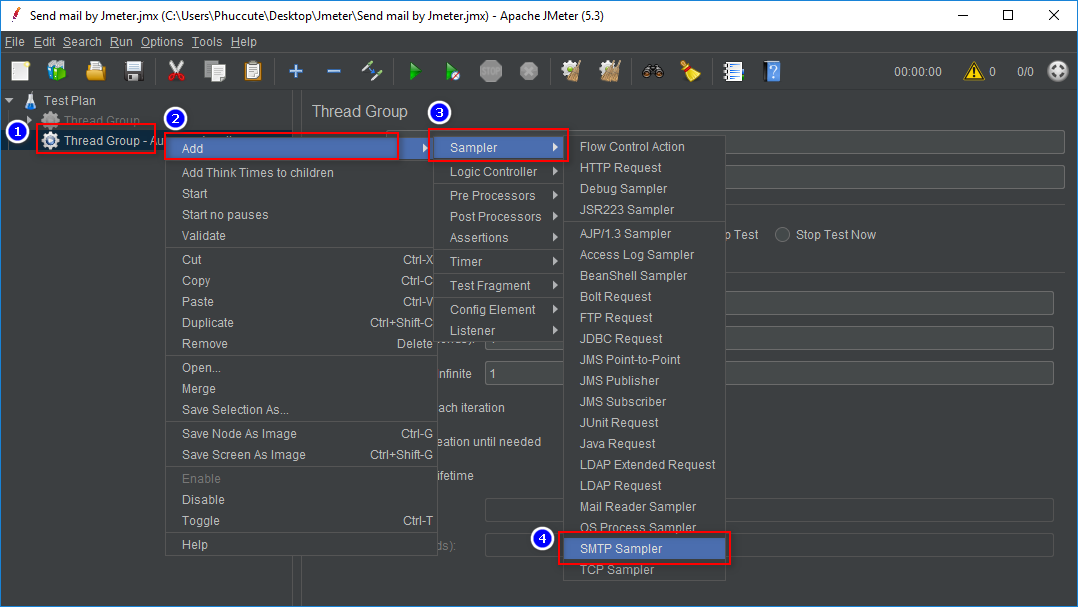Select BeanShell Sampler entry
Image resolution: width=1078 pixels, height=607 pixels.
[x=644, y=276]
